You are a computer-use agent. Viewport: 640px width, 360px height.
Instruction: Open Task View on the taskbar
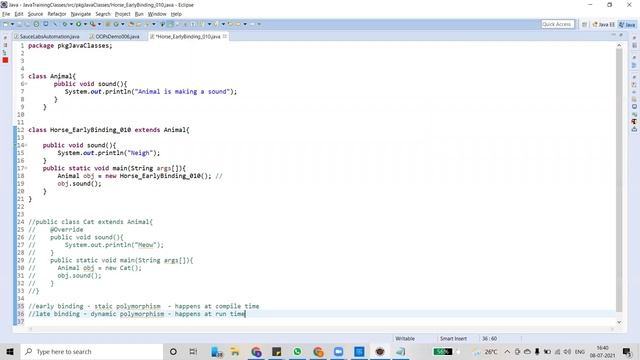193,351
